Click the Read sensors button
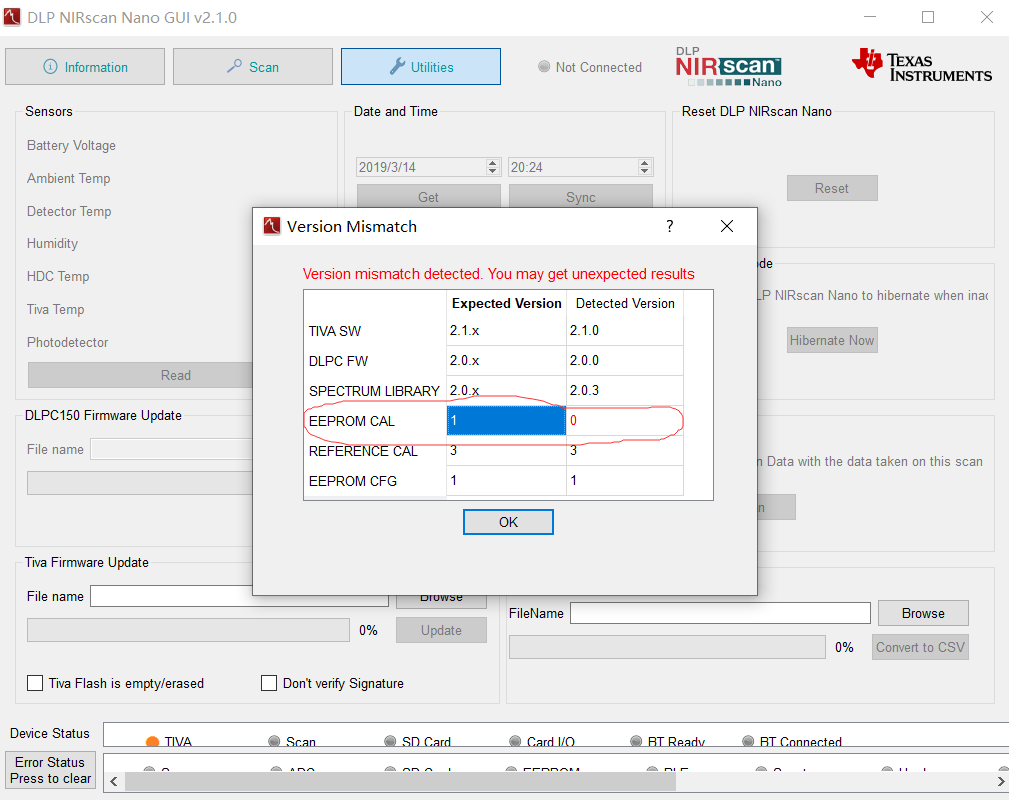Image resolution: width=1009 pixels, height=800 pixels. click(x=140, y=375)
